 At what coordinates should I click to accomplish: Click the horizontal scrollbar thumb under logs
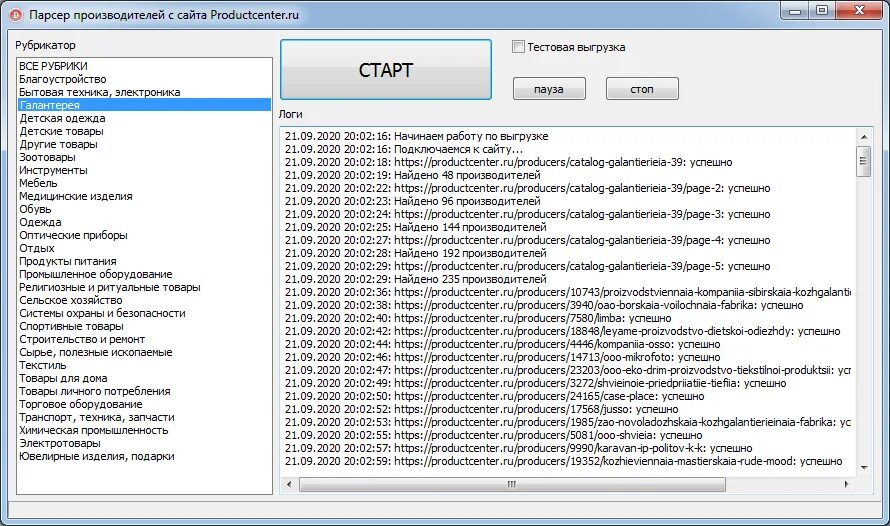tap(512, 485)
